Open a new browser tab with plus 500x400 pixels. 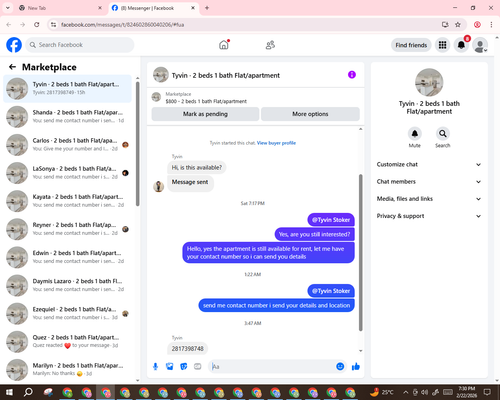207,8
